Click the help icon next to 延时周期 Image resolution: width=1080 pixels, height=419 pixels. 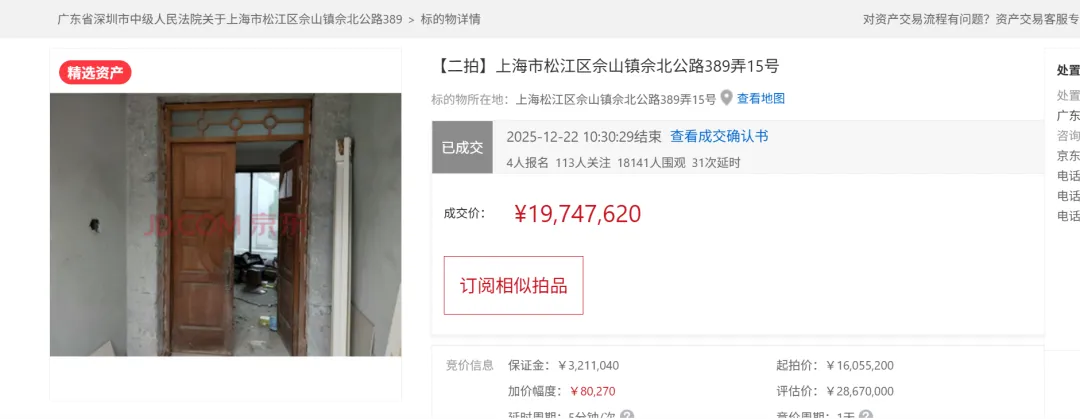tap(627, 416)
